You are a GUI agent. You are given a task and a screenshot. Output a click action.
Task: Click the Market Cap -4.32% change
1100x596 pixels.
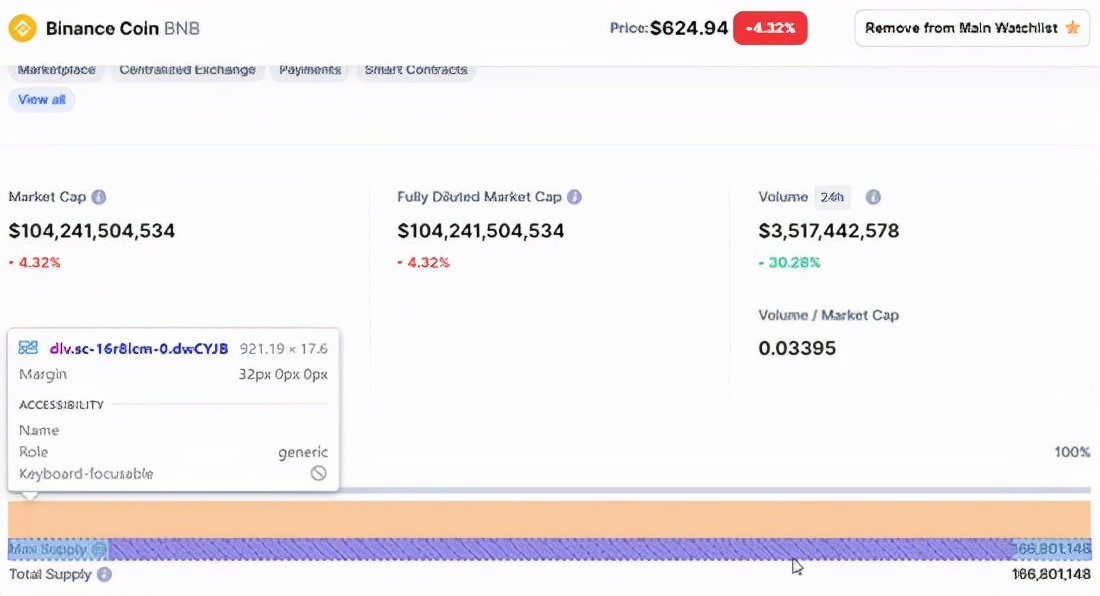tap(34, 262)
